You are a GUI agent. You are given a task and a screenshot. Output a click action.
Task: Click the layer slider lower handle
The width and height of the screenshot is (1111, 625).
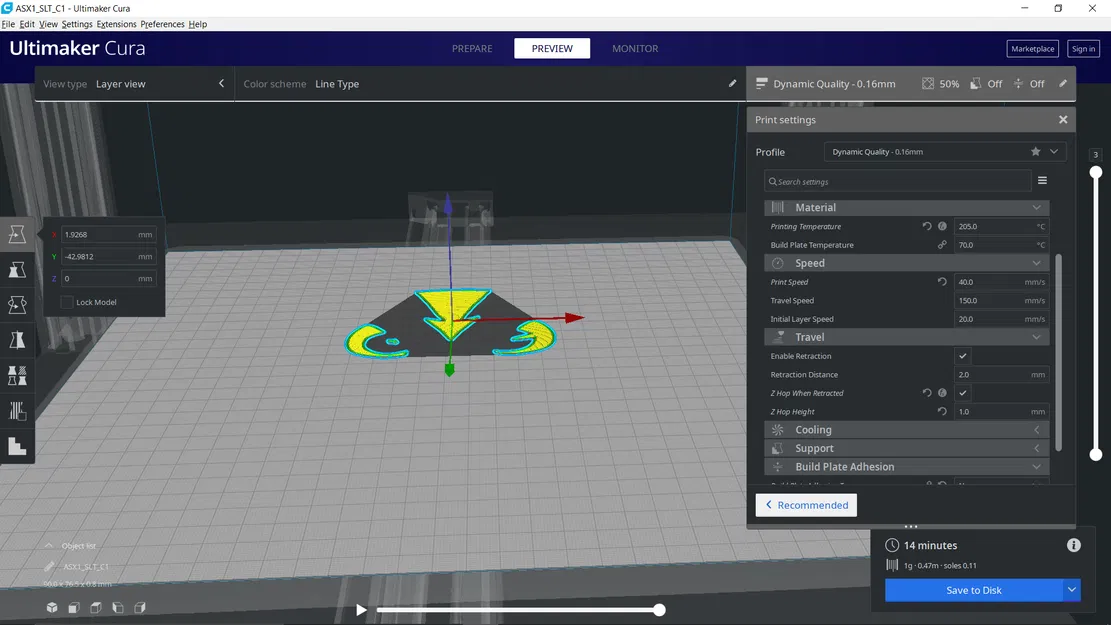pos(1095,454)
